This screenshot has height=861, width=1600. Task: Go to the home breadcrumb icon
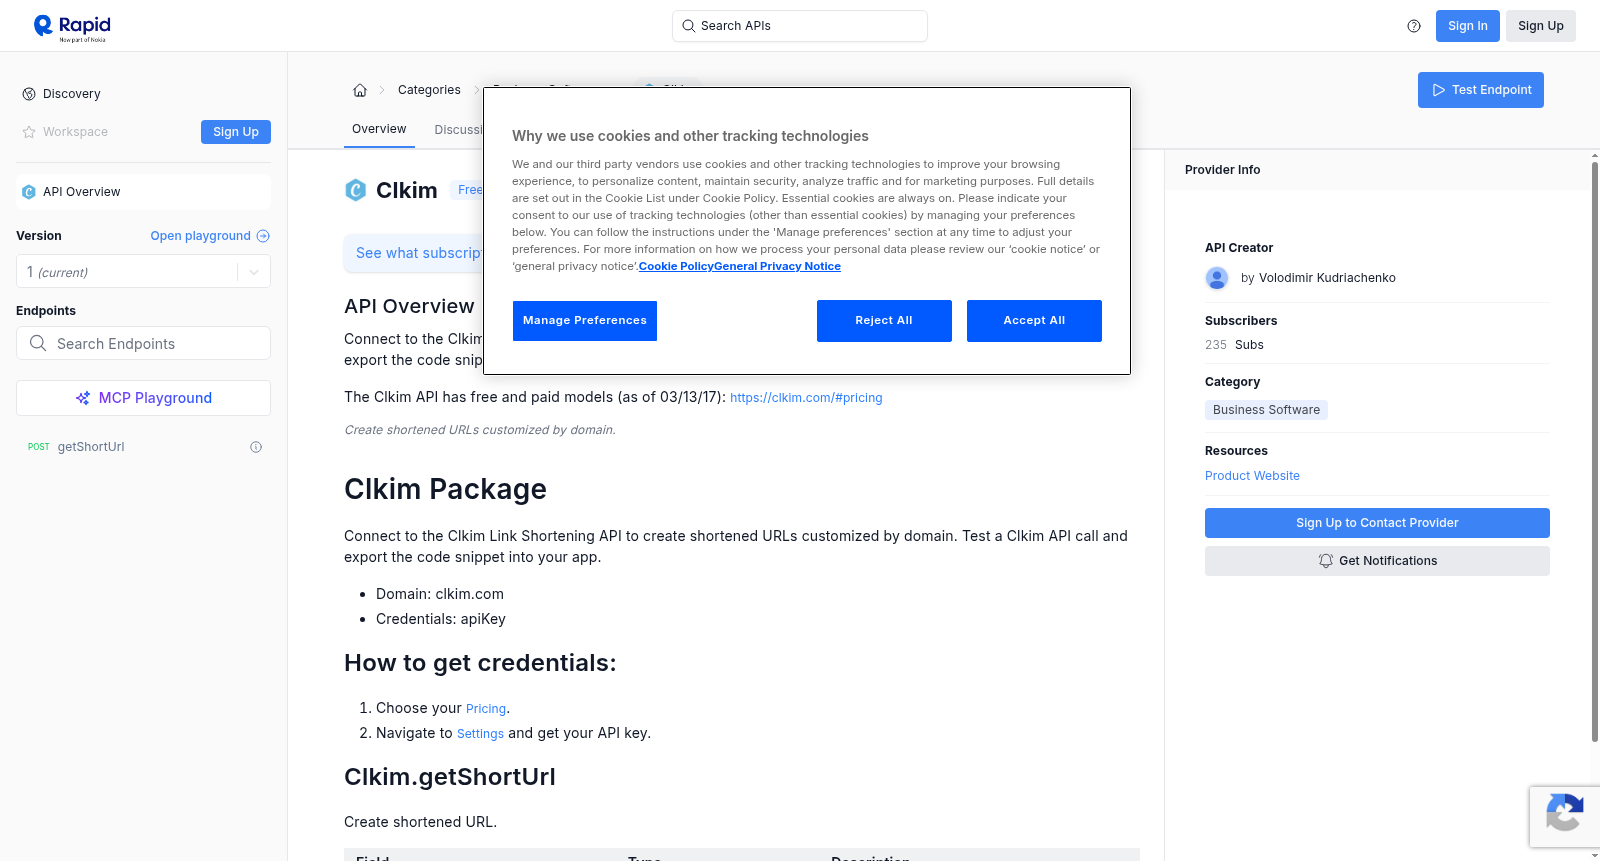[x=360, y=90]
